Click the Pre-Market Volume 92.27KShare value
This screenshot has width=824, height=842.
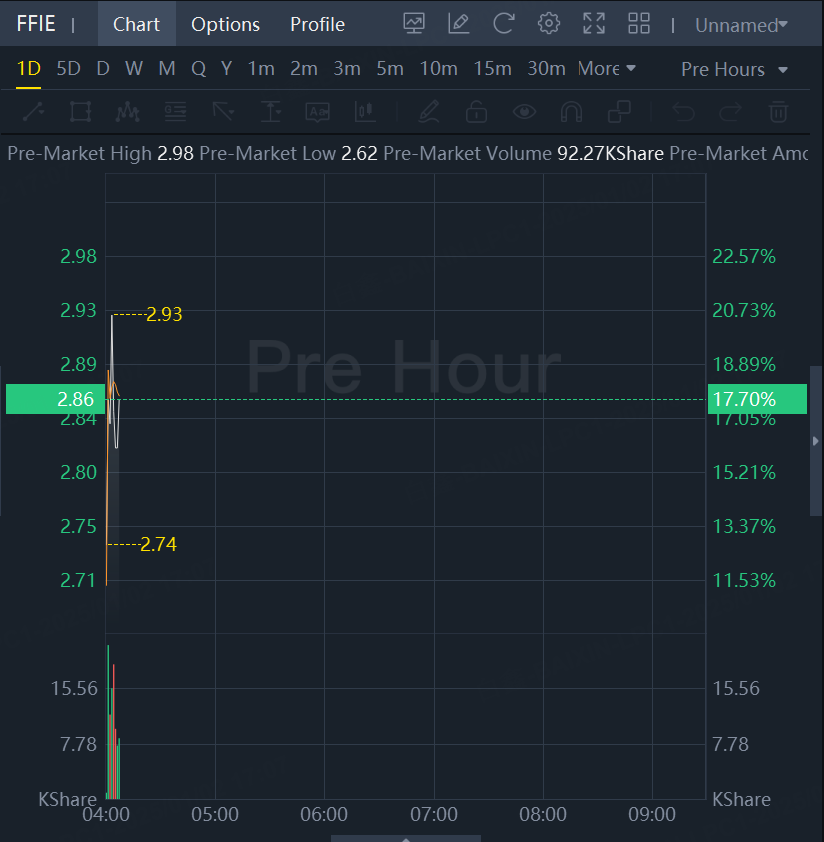610,154
